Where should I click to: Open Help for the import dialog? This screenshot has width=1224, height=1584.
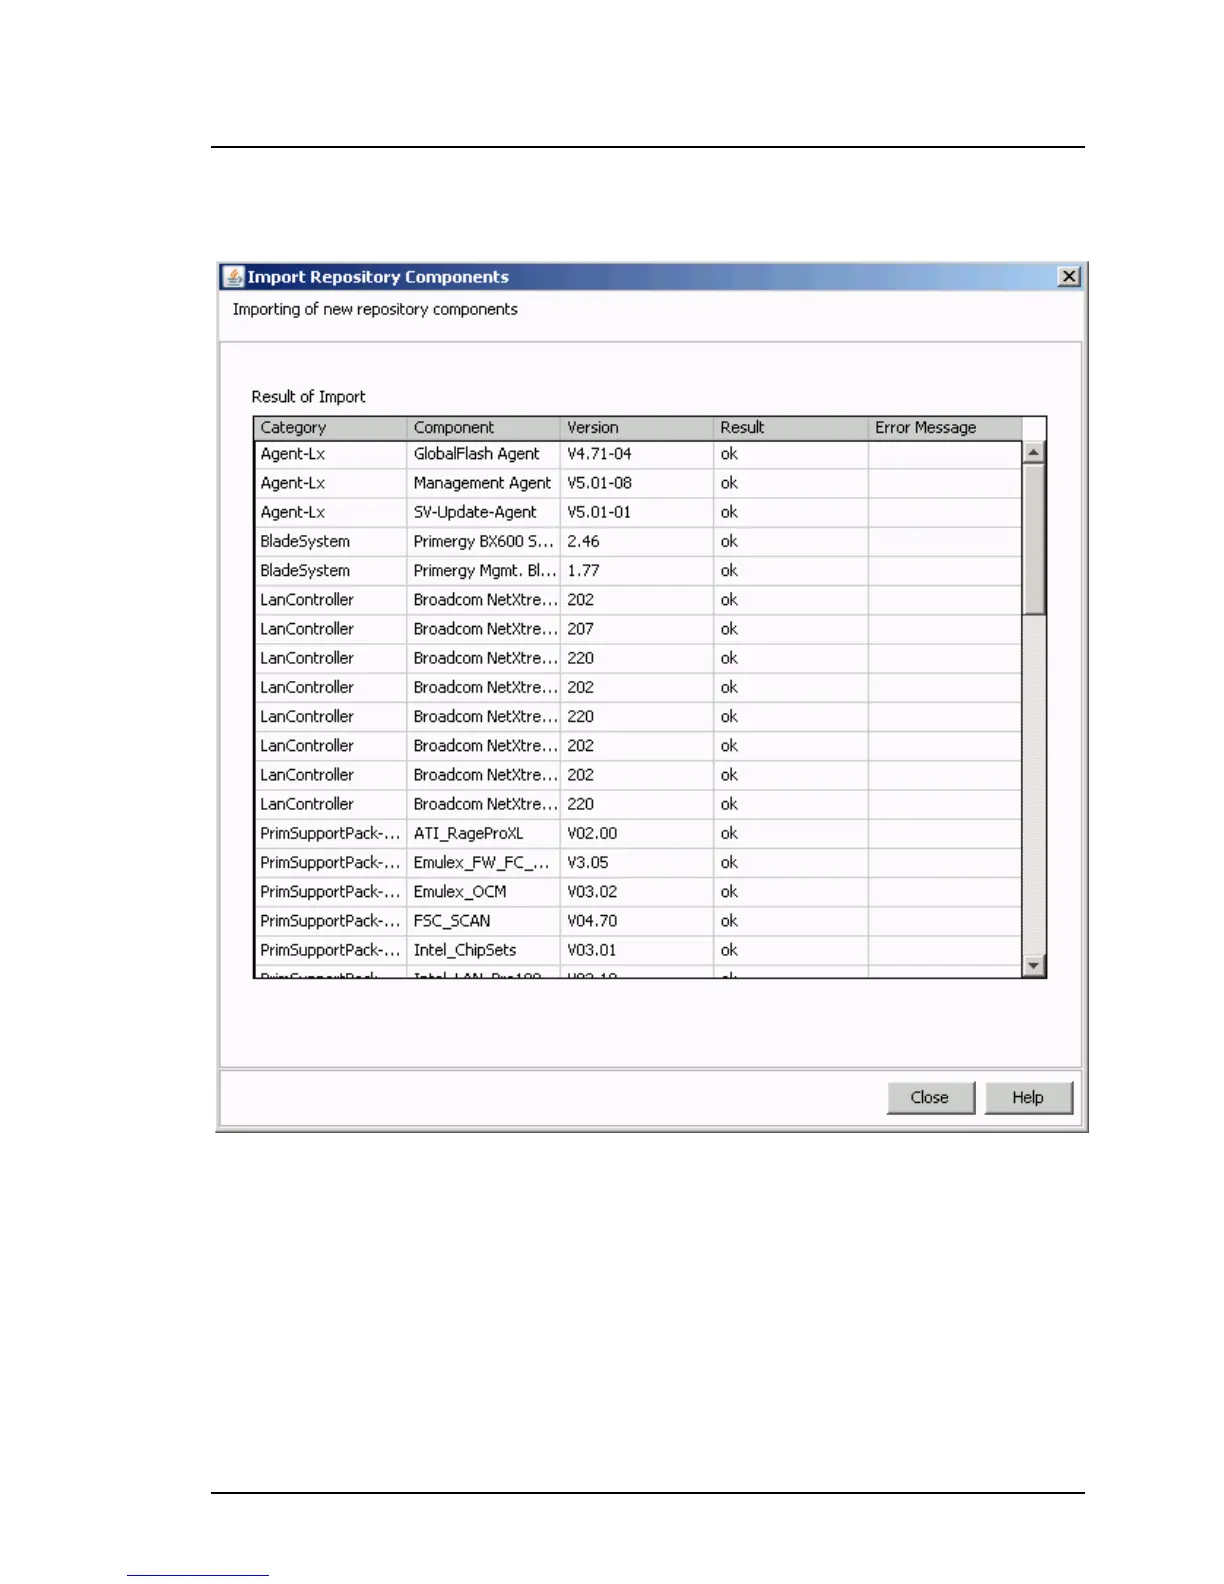tap(1028, 1097)
